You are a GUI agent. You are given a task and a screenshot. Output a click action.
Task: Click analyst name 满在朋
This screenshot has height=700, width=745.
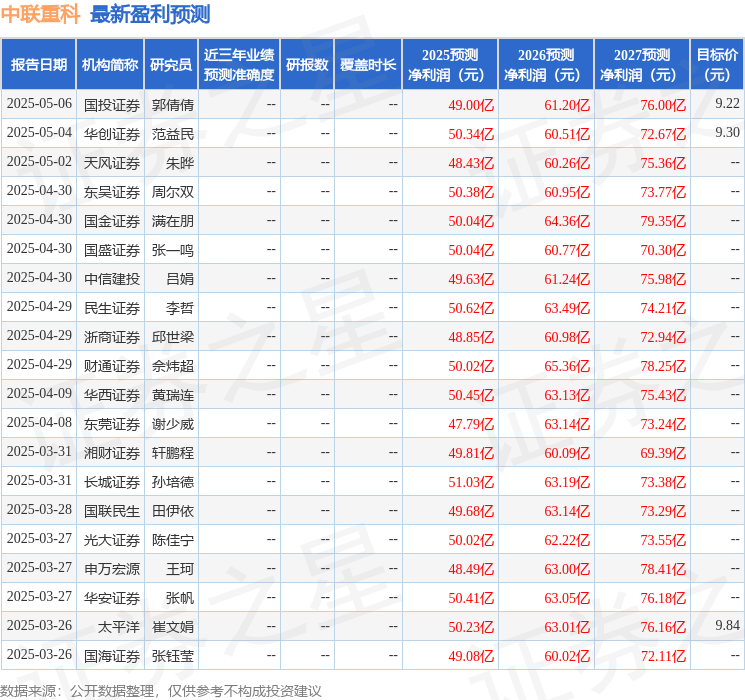[172, 221]
